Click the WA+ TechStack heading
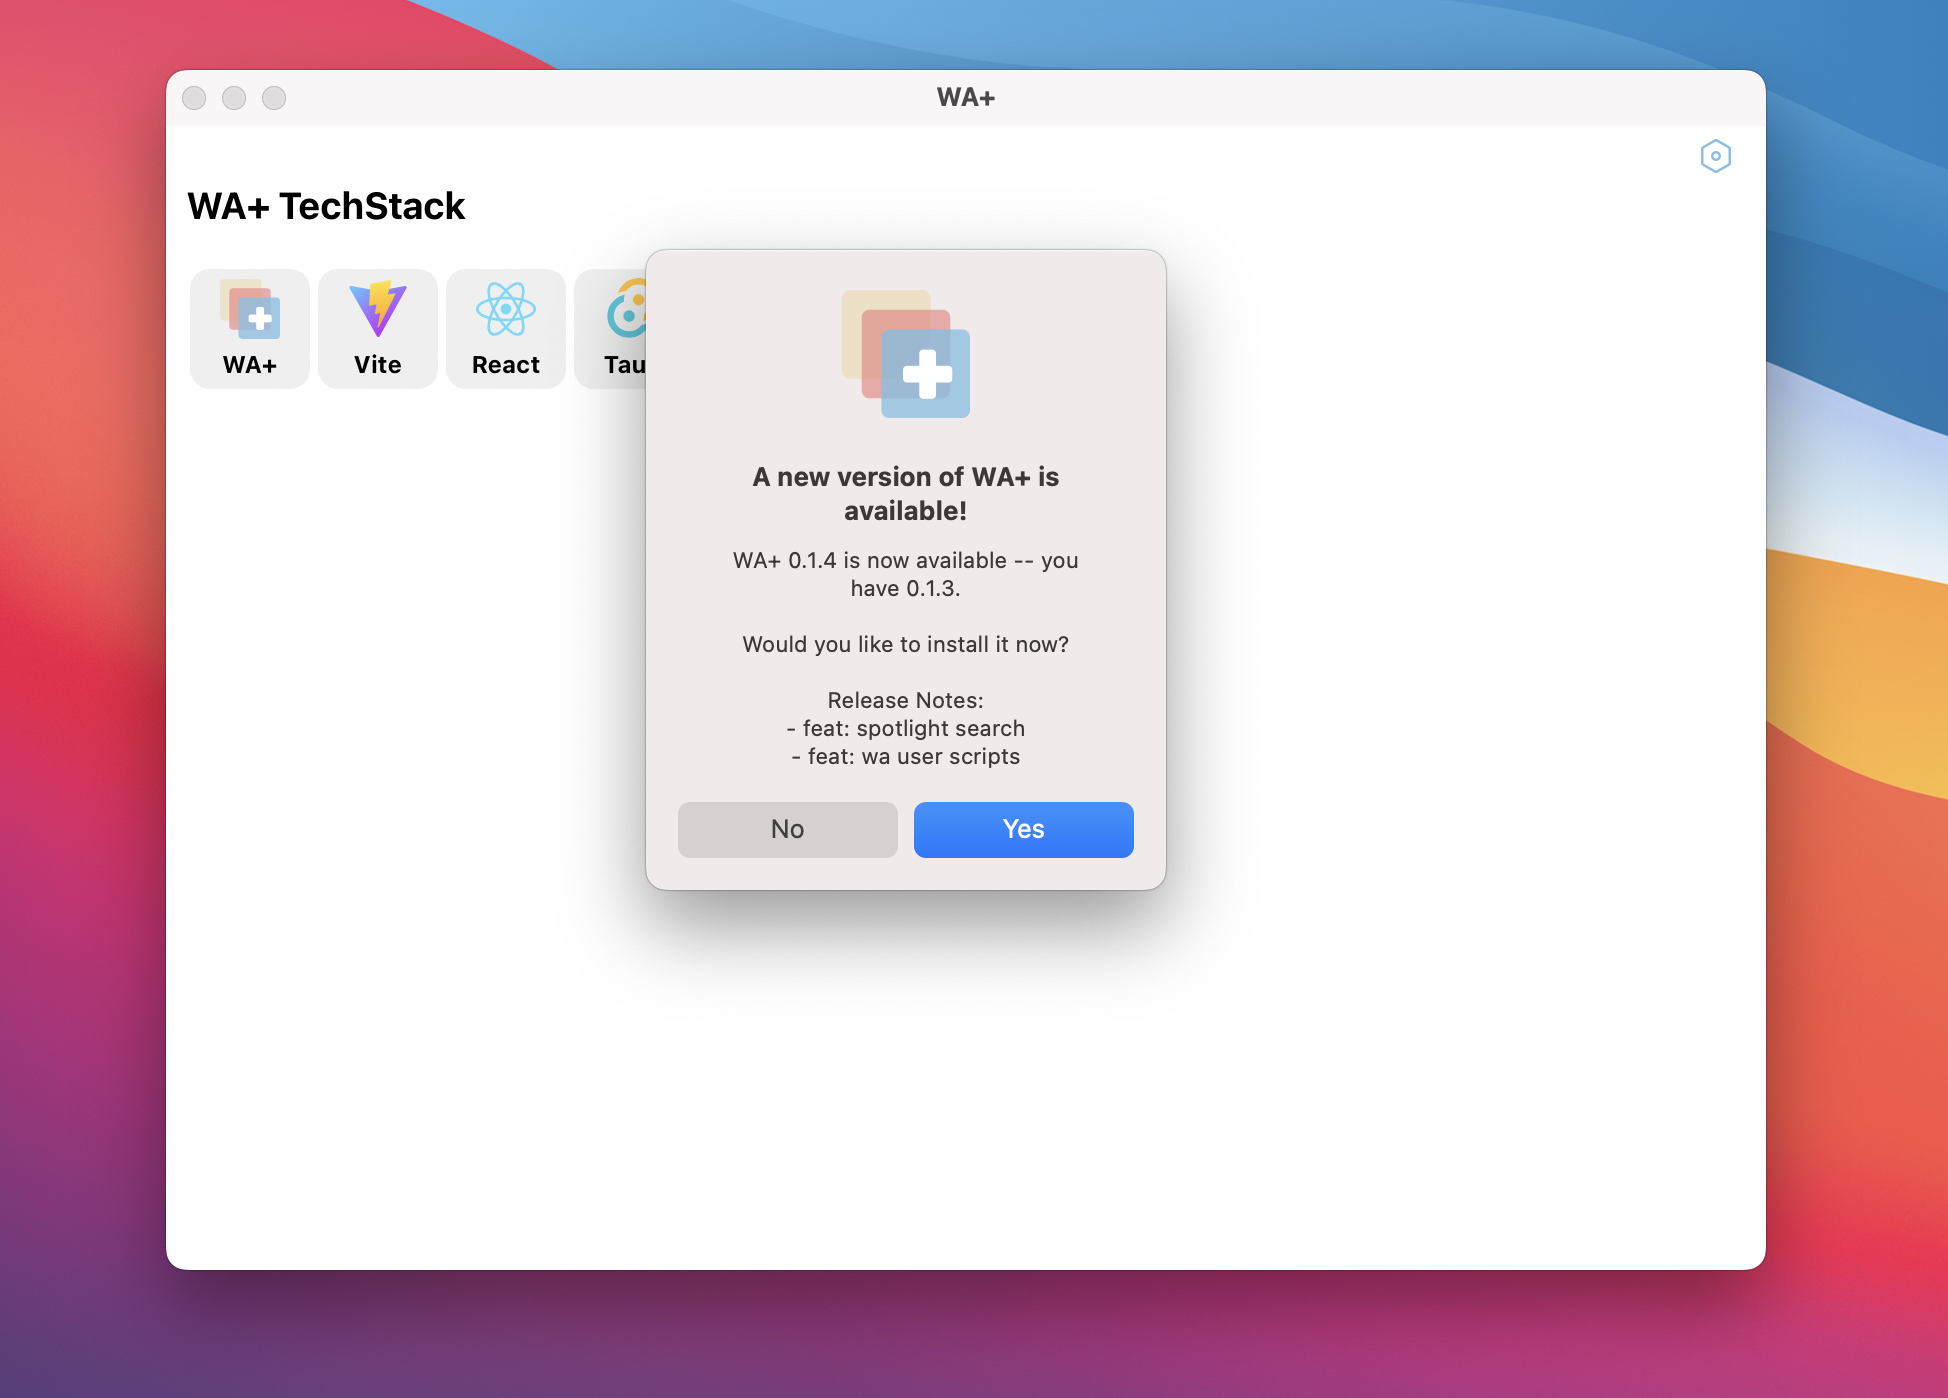Image resolution: width=1948 pixels, height=1398 pixels. tap(326, 207)
